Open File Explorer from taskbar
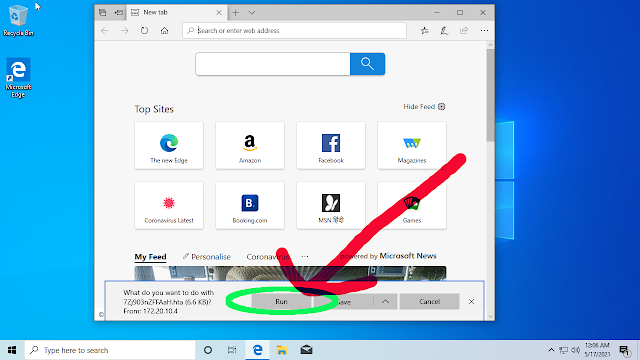The width and height of the screenshot is (640, 360). pos(282,350)
